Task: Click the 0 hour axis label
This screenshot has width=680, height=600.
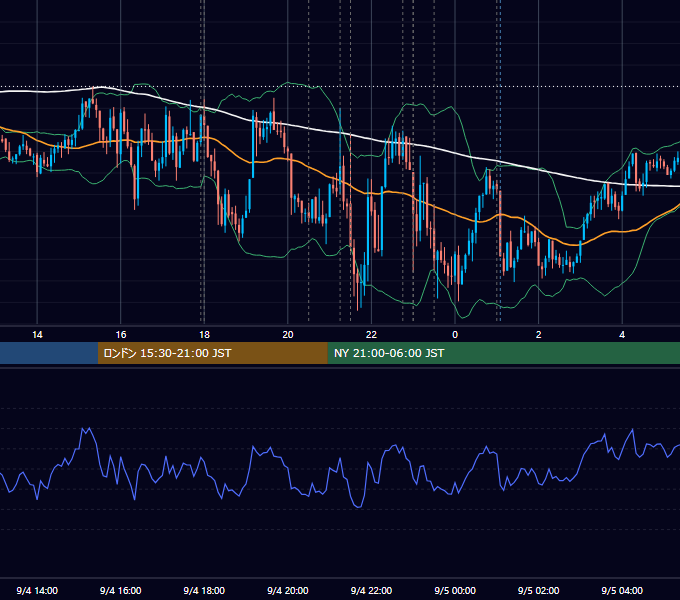Action: [x=455, y=335]
